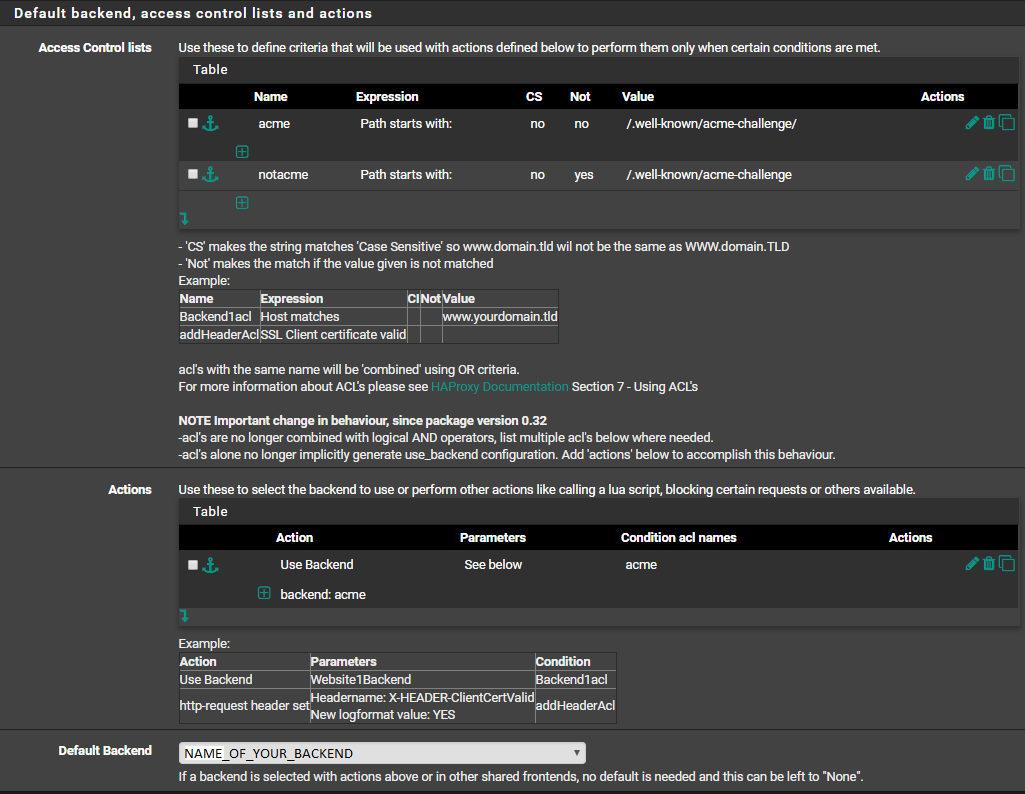
Task: Open the Default Backend dropdown
Action: pyautogui.click(x=382, y=753)
